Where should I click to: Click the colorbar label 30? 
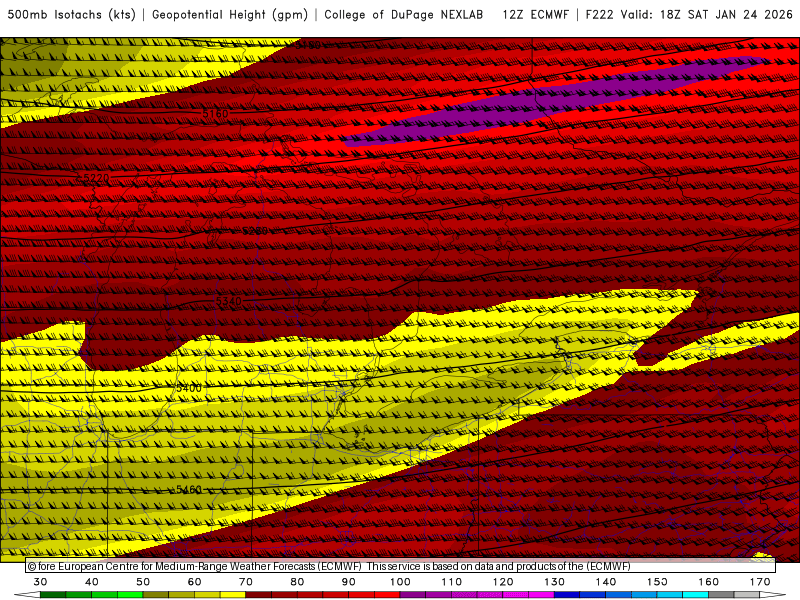(40, 582)
